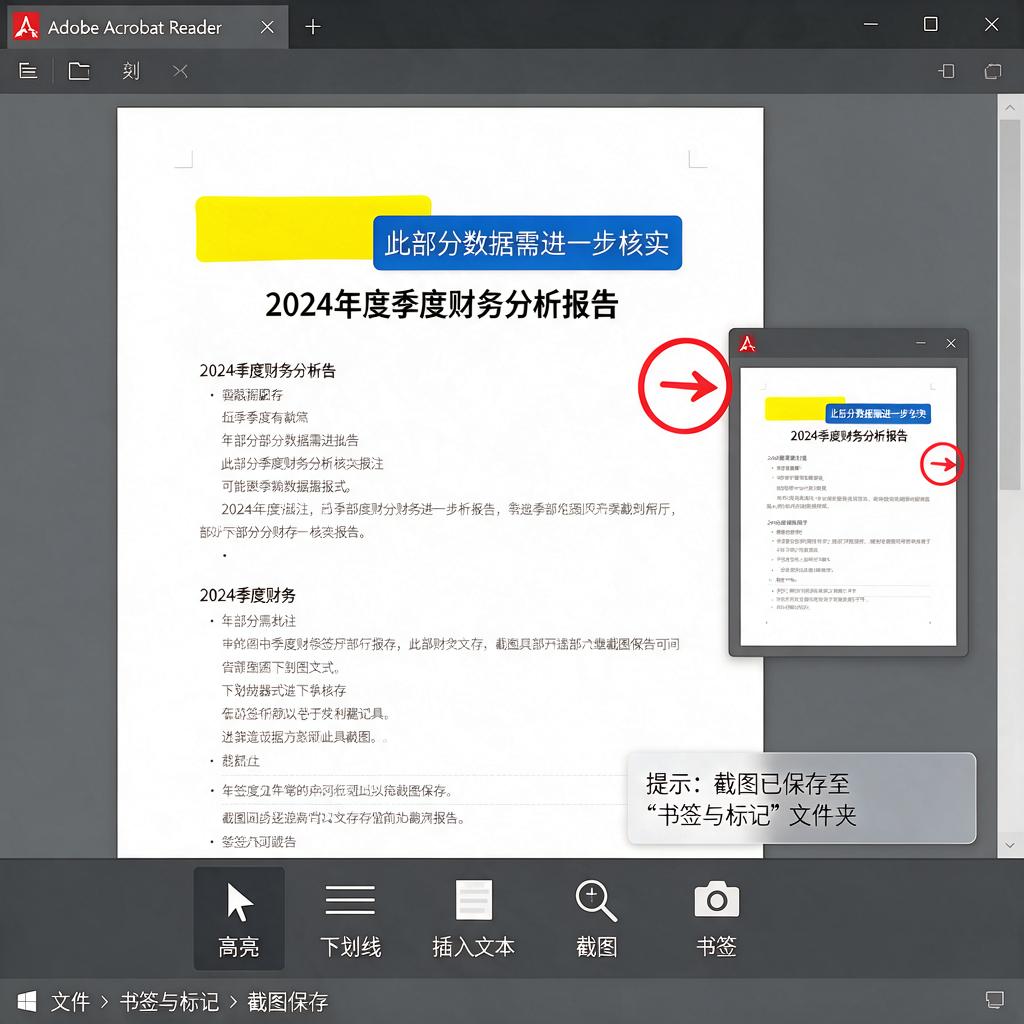Click the page thumbnail in preview window
Screen dimensions: 1024x1024
click(848, 506)
